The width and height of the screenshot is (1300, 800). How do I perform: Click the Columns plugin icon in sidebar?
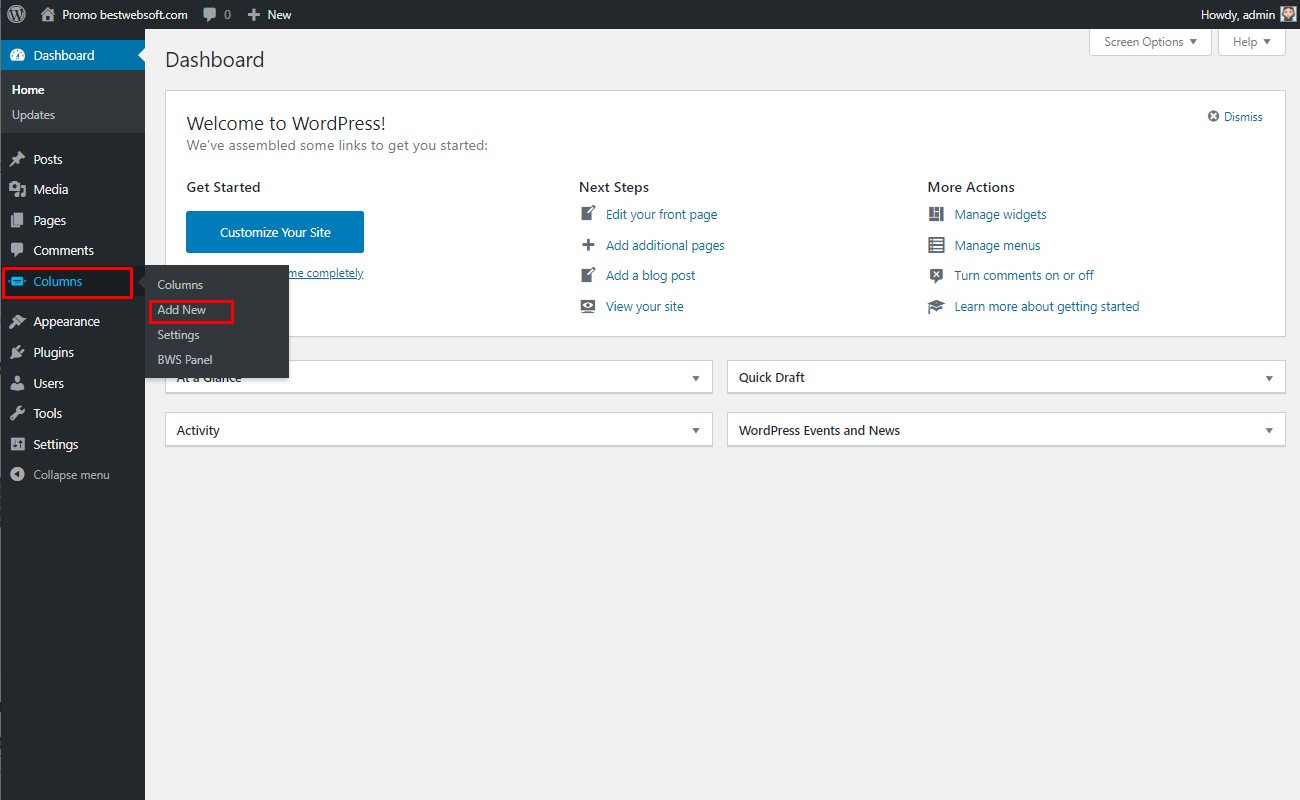click(17, 281)
